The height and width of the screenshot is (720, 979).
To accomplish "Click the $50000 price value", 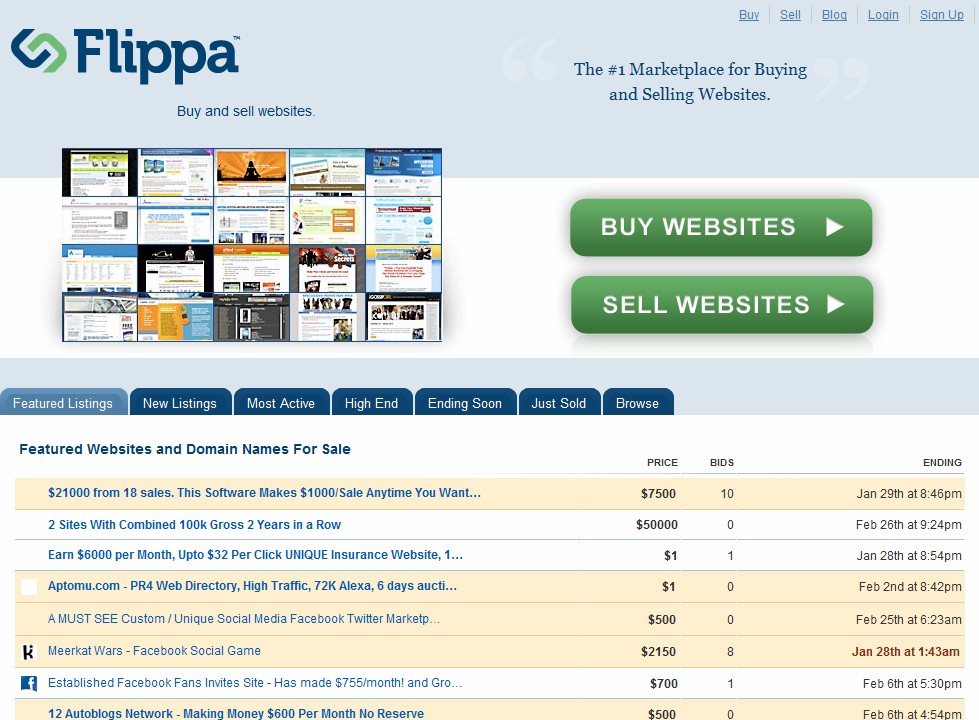I will click(657, 525).
